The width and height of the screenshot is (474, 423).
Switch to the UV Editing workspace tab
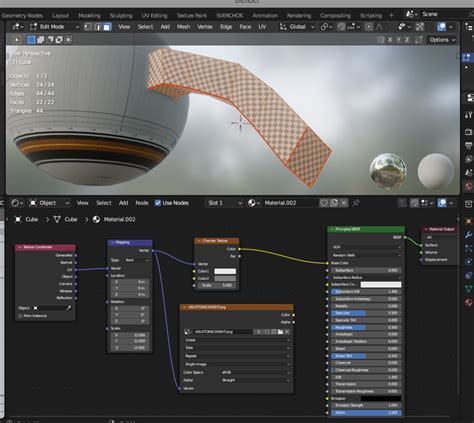point(154,15)
